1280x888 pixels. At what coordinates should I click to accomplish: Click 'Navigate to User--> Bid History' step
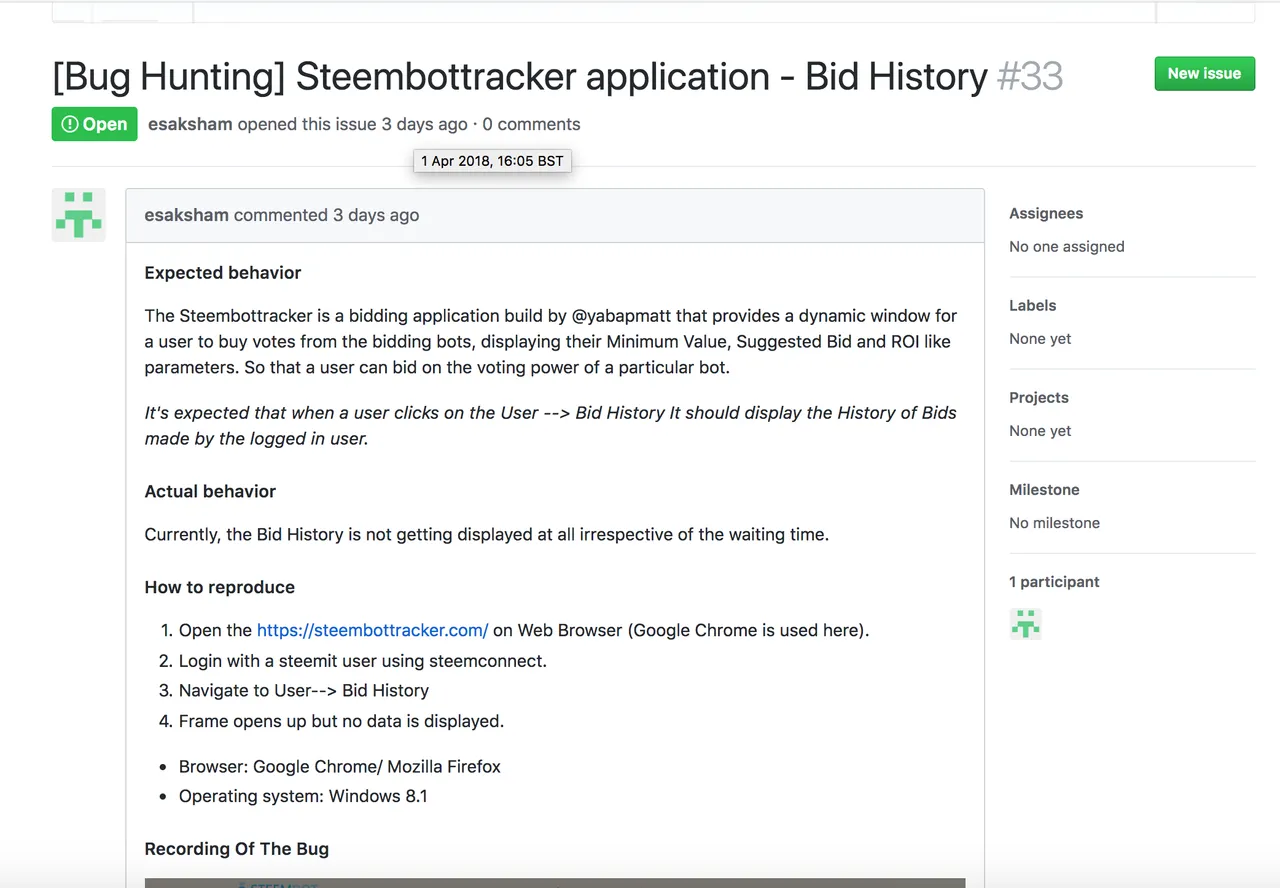(304, 690)
